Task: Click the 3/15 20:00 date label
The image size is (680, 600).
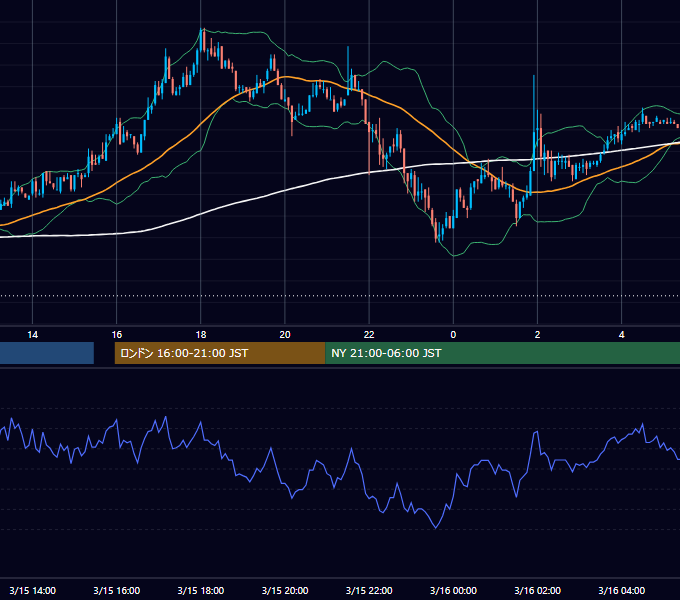Action: point(285,590)
